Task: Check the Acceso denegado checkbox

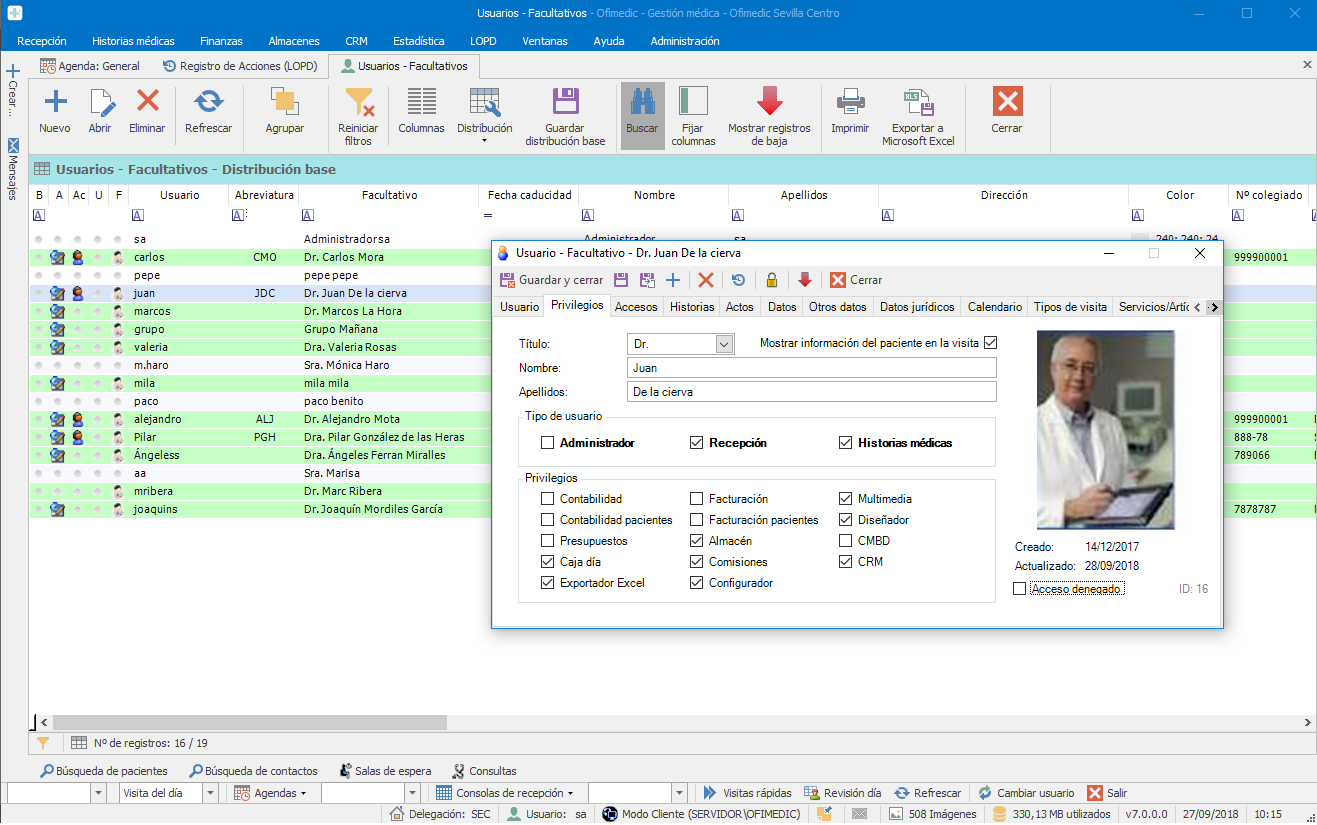Action: point(1019,589)
